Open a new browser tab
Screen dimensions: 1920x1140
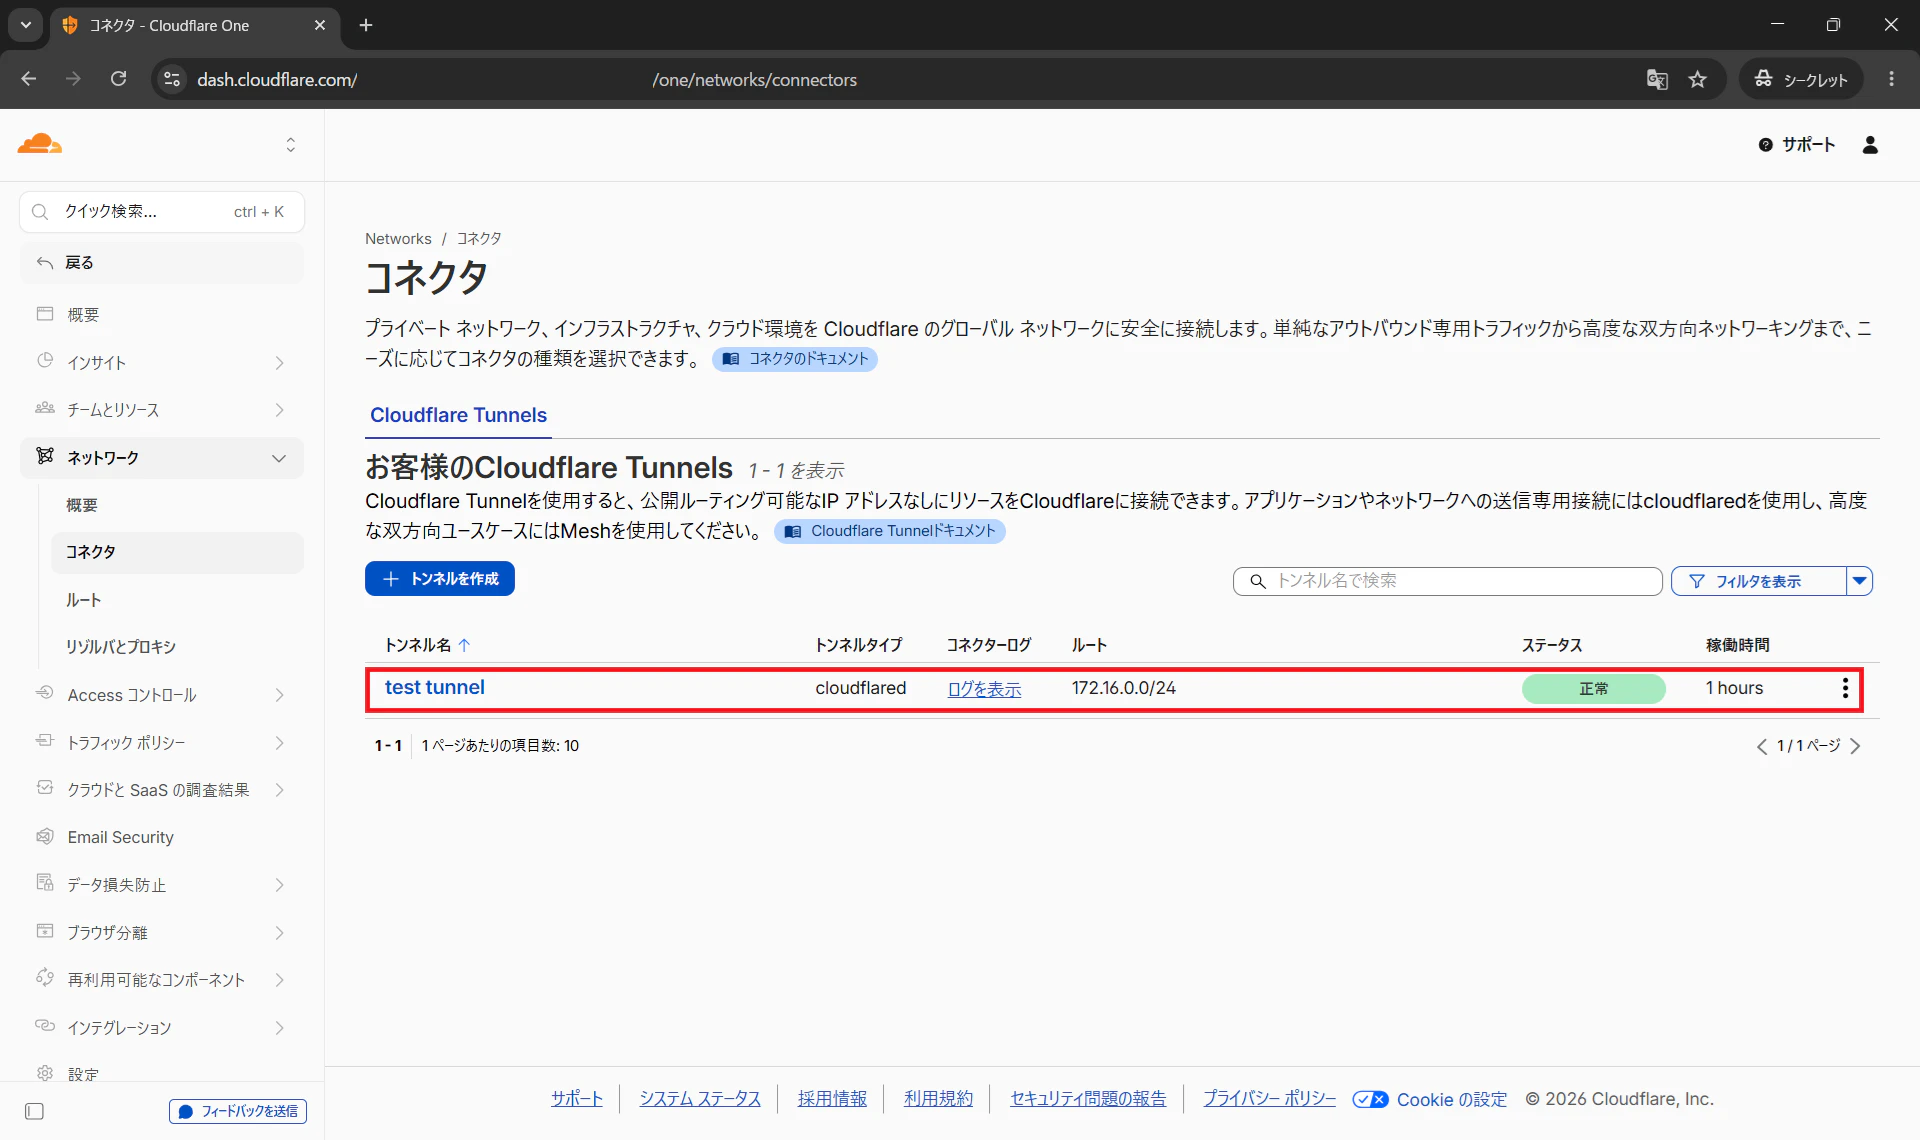click(x=366, y=25)
